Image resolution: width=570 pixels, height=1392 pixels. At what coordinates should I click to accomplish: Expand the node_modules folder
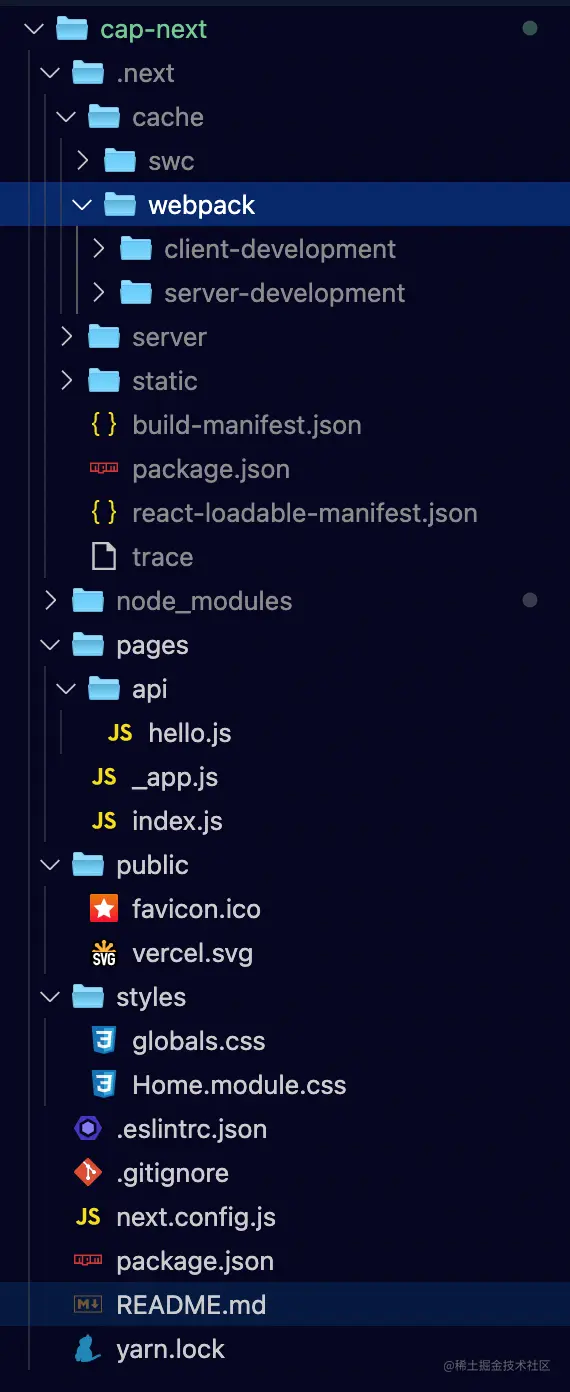(x=50, y=601)
